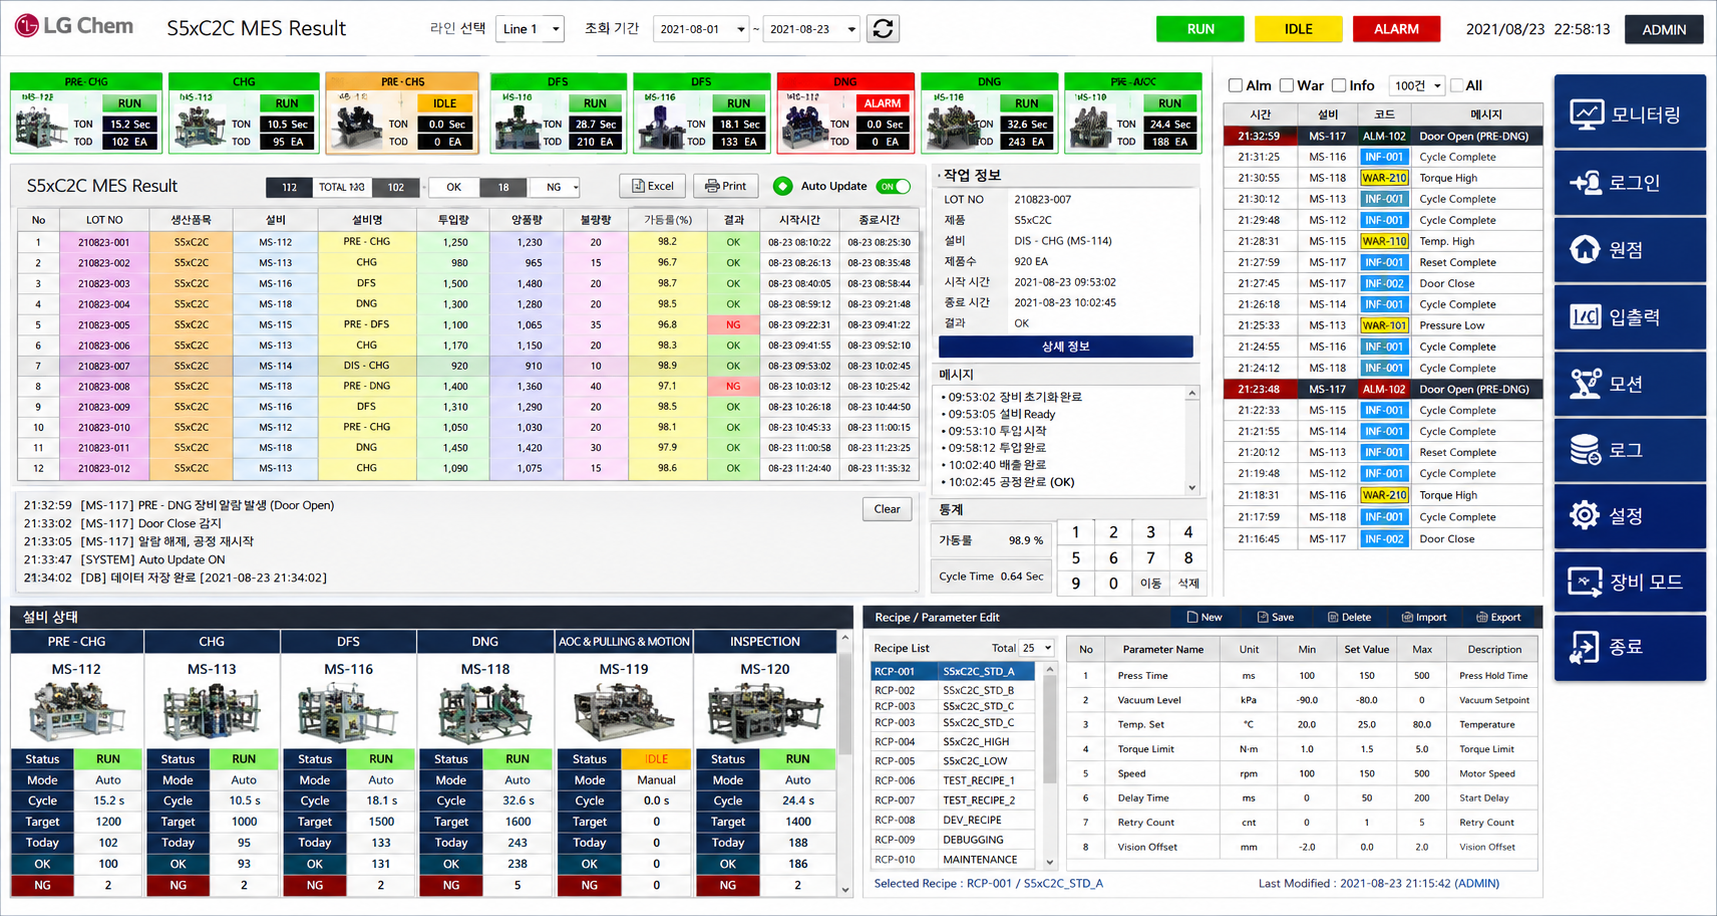Select lot row 210823-005

tap(468, 325)
